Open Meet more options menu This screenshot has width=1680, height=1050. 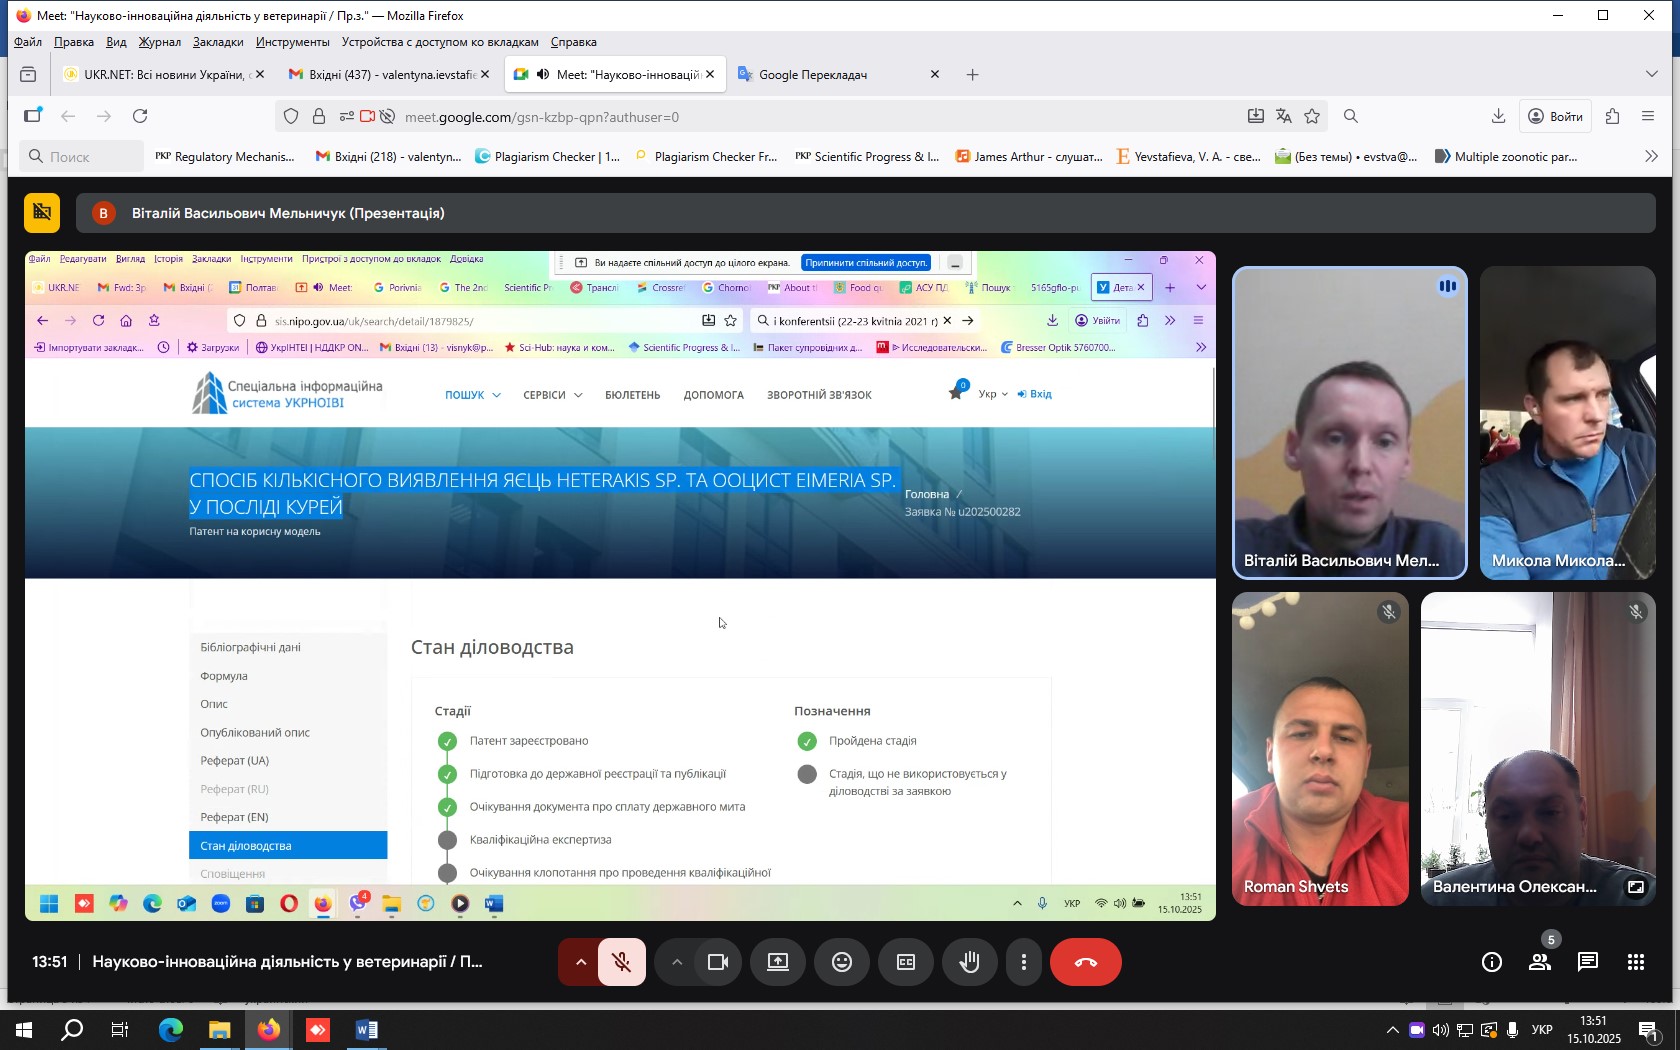click(x=1023, y=962)
